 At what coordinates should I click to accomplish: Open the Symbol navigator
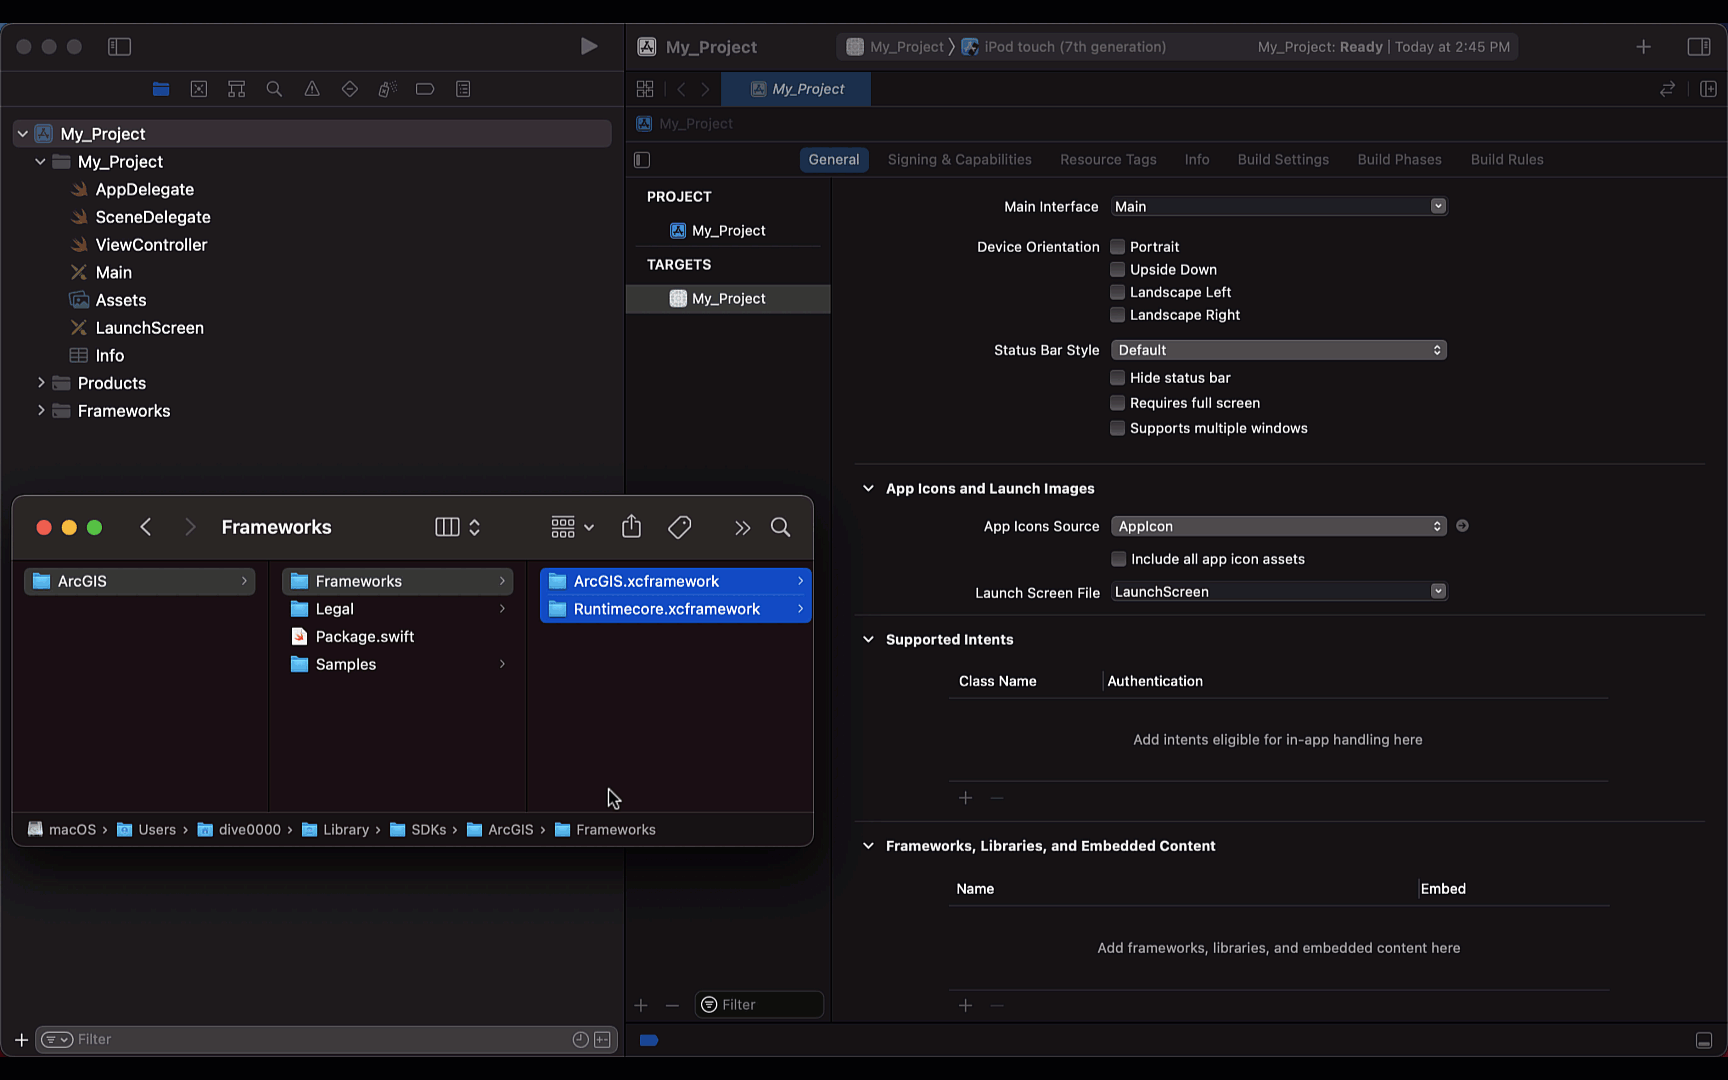click(x=236, y=89)
